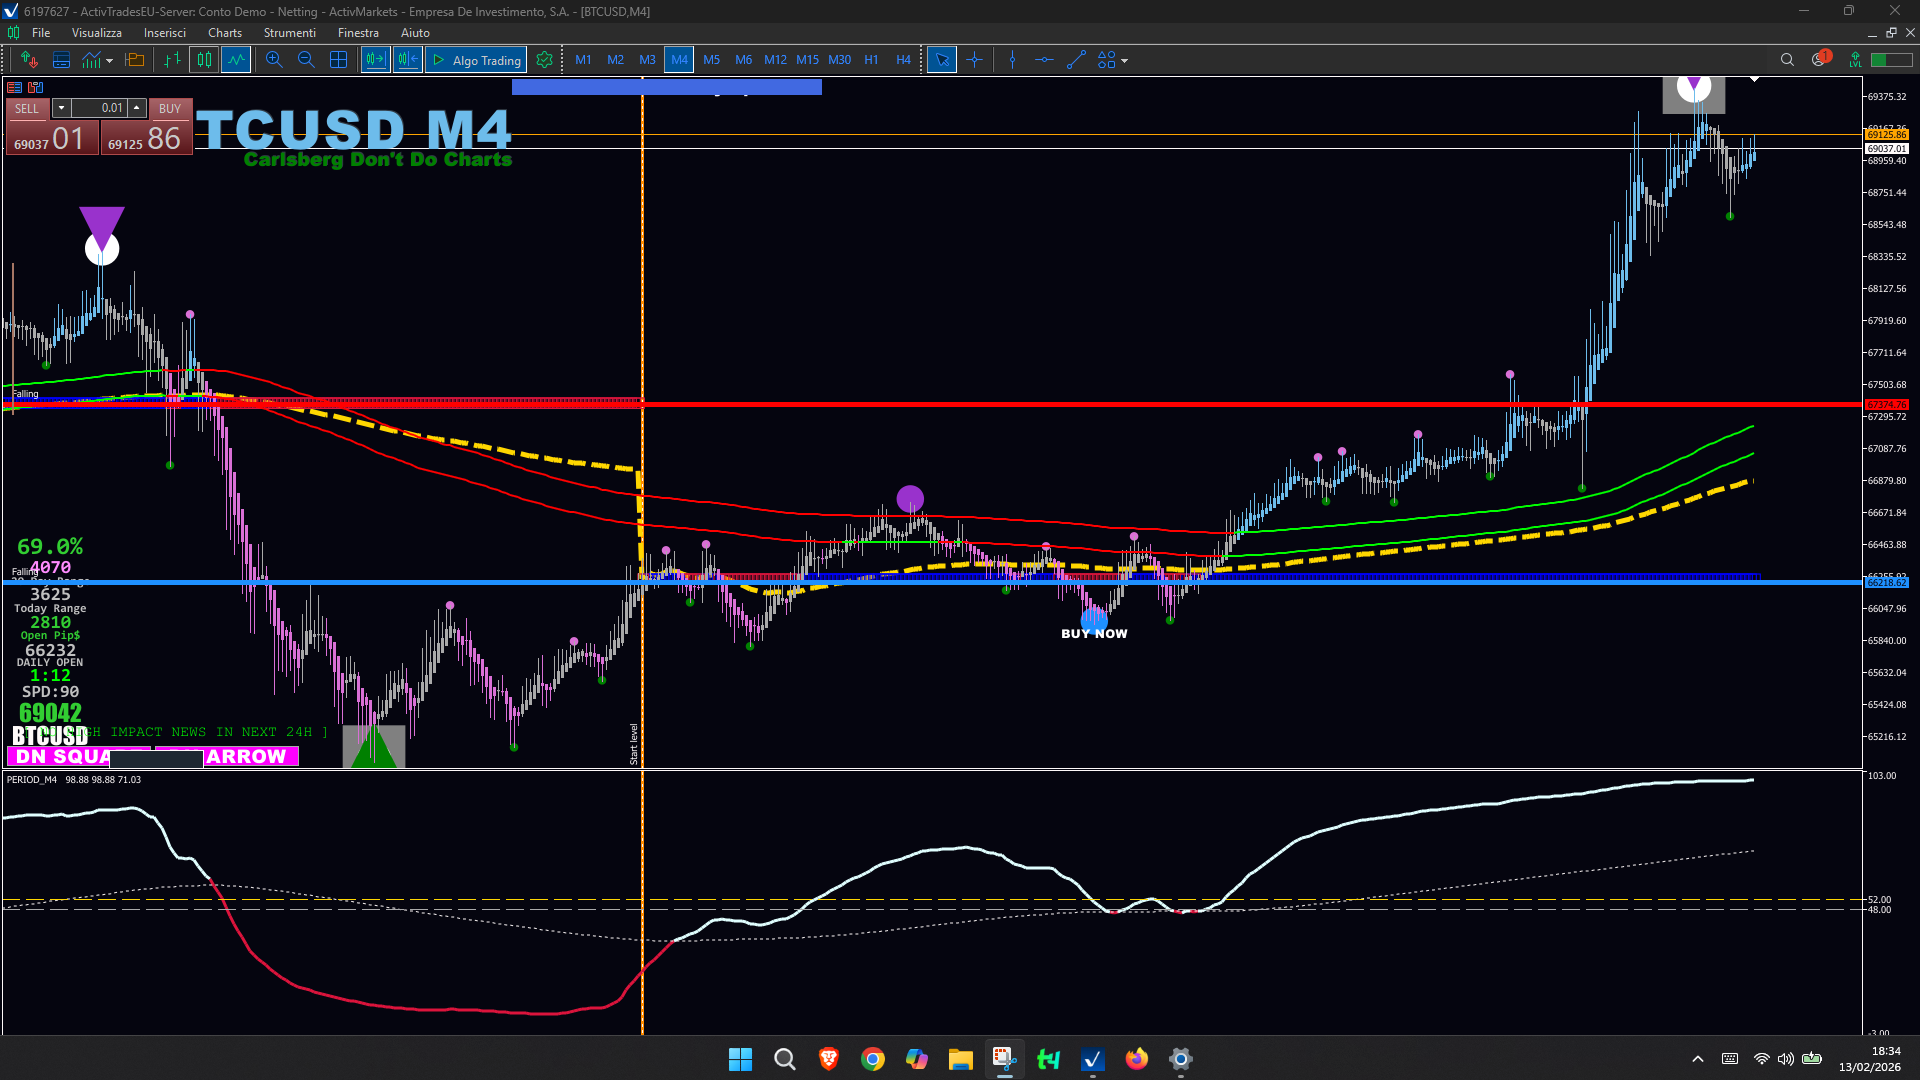Image resolution: width=1920 pixels, height=1080 pixels.
Task: Pick the horizontal line drawing tool
Action: 1044,60
